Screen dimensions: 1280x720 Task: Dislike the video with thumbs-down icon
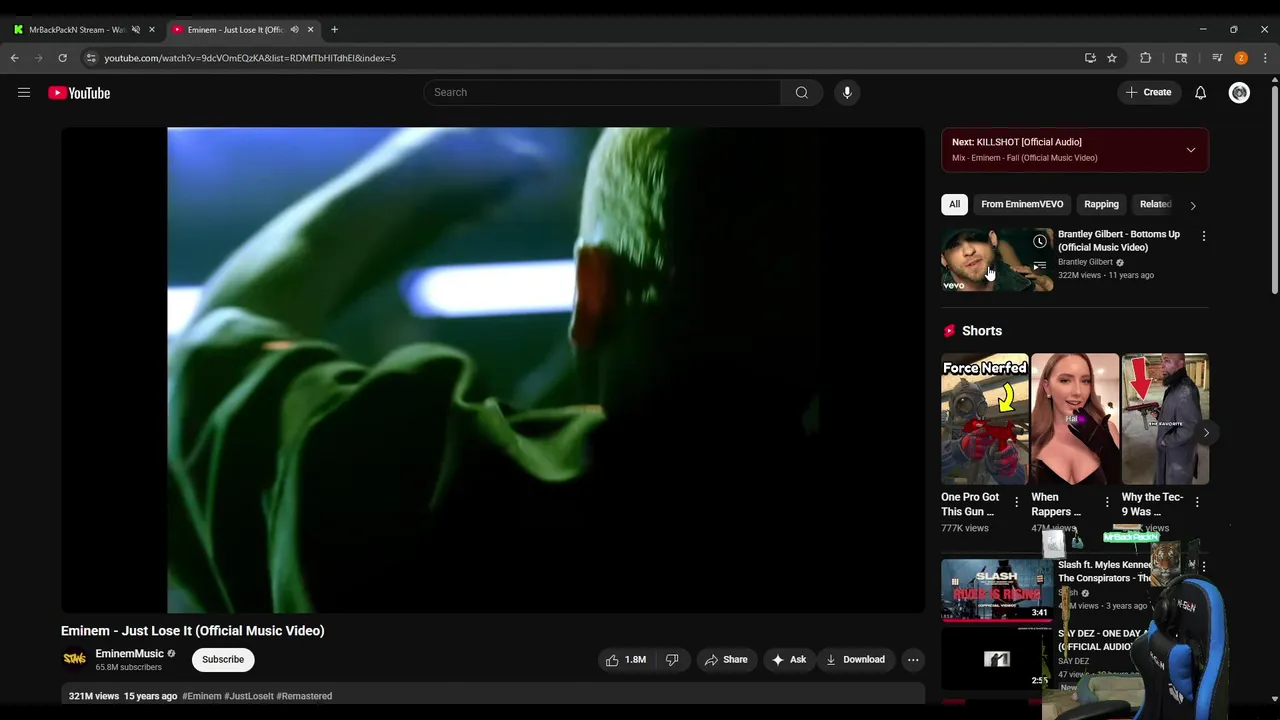(x=672, y=660)
